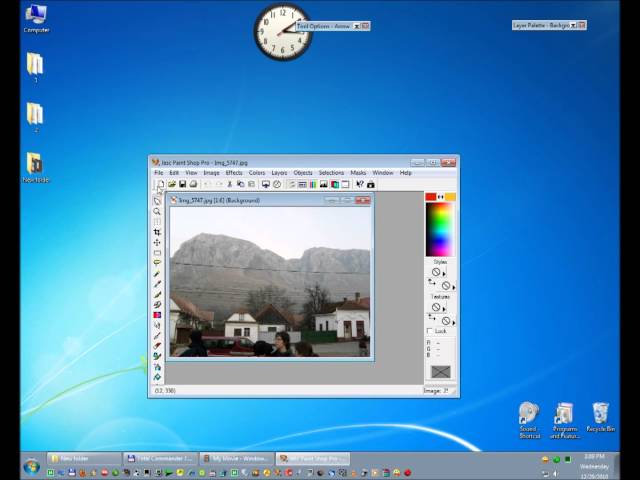
Task: Expand foreground texture flyout arrow
Action: (444, 309)
